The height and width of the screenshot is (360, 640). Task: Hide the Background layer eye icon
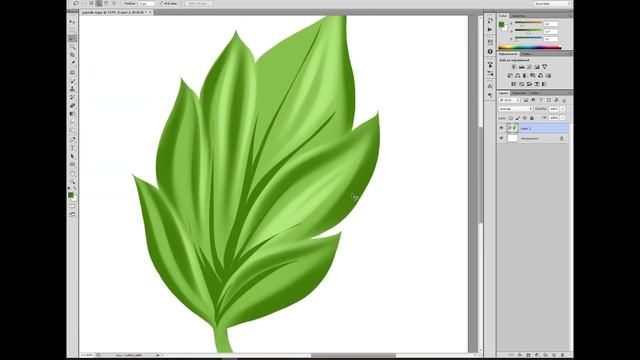pyautogui.click(x=502, y=138)
